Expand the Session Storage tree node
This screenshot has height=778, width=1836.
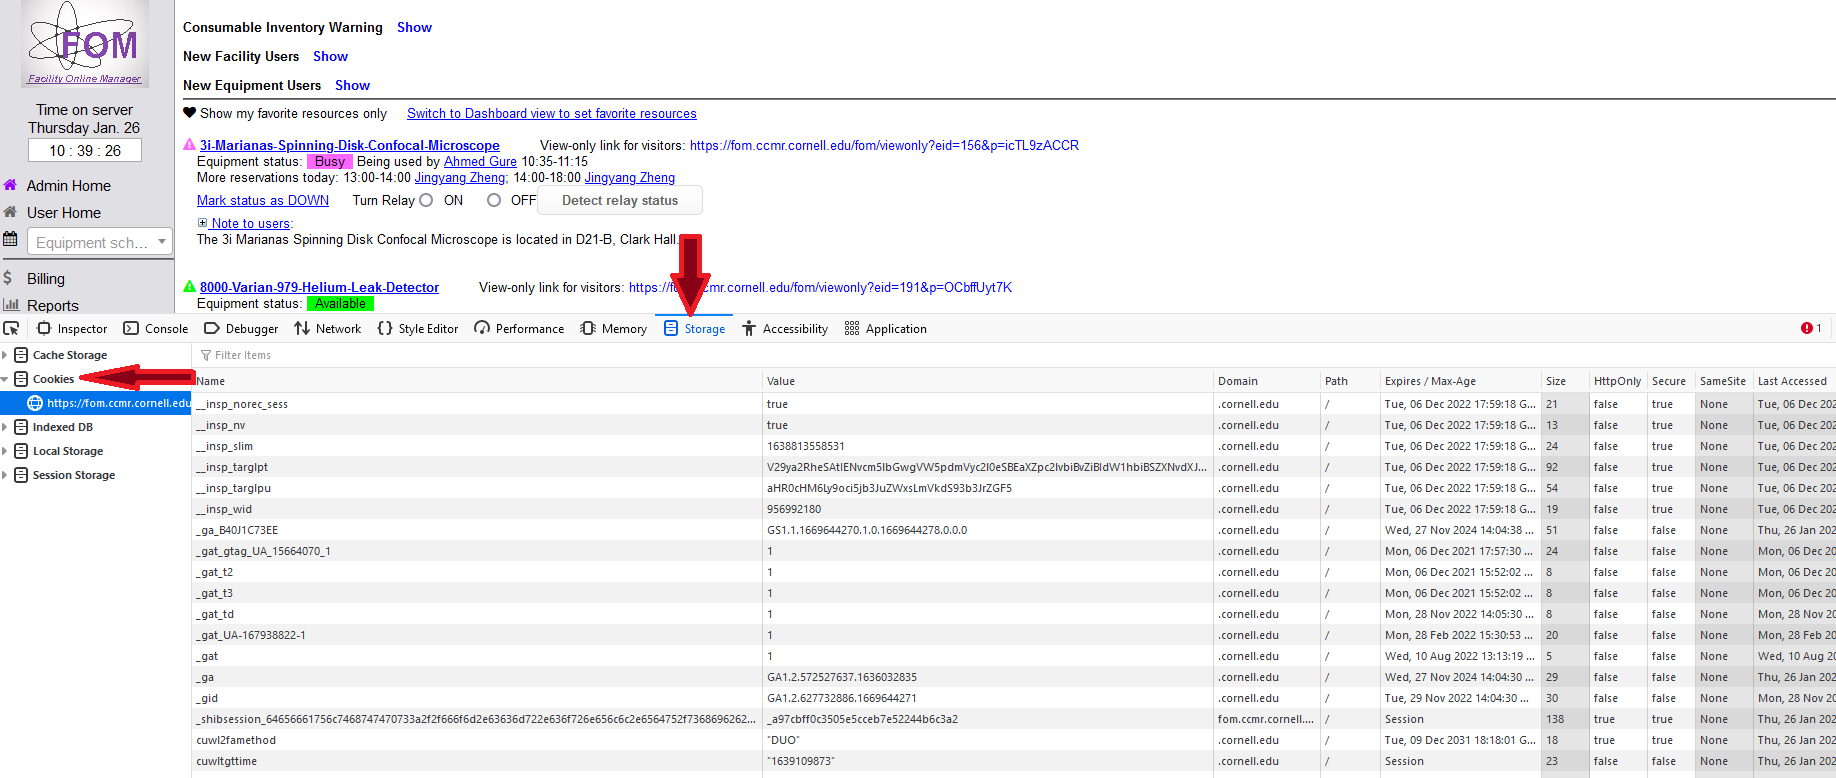point(5,475)
